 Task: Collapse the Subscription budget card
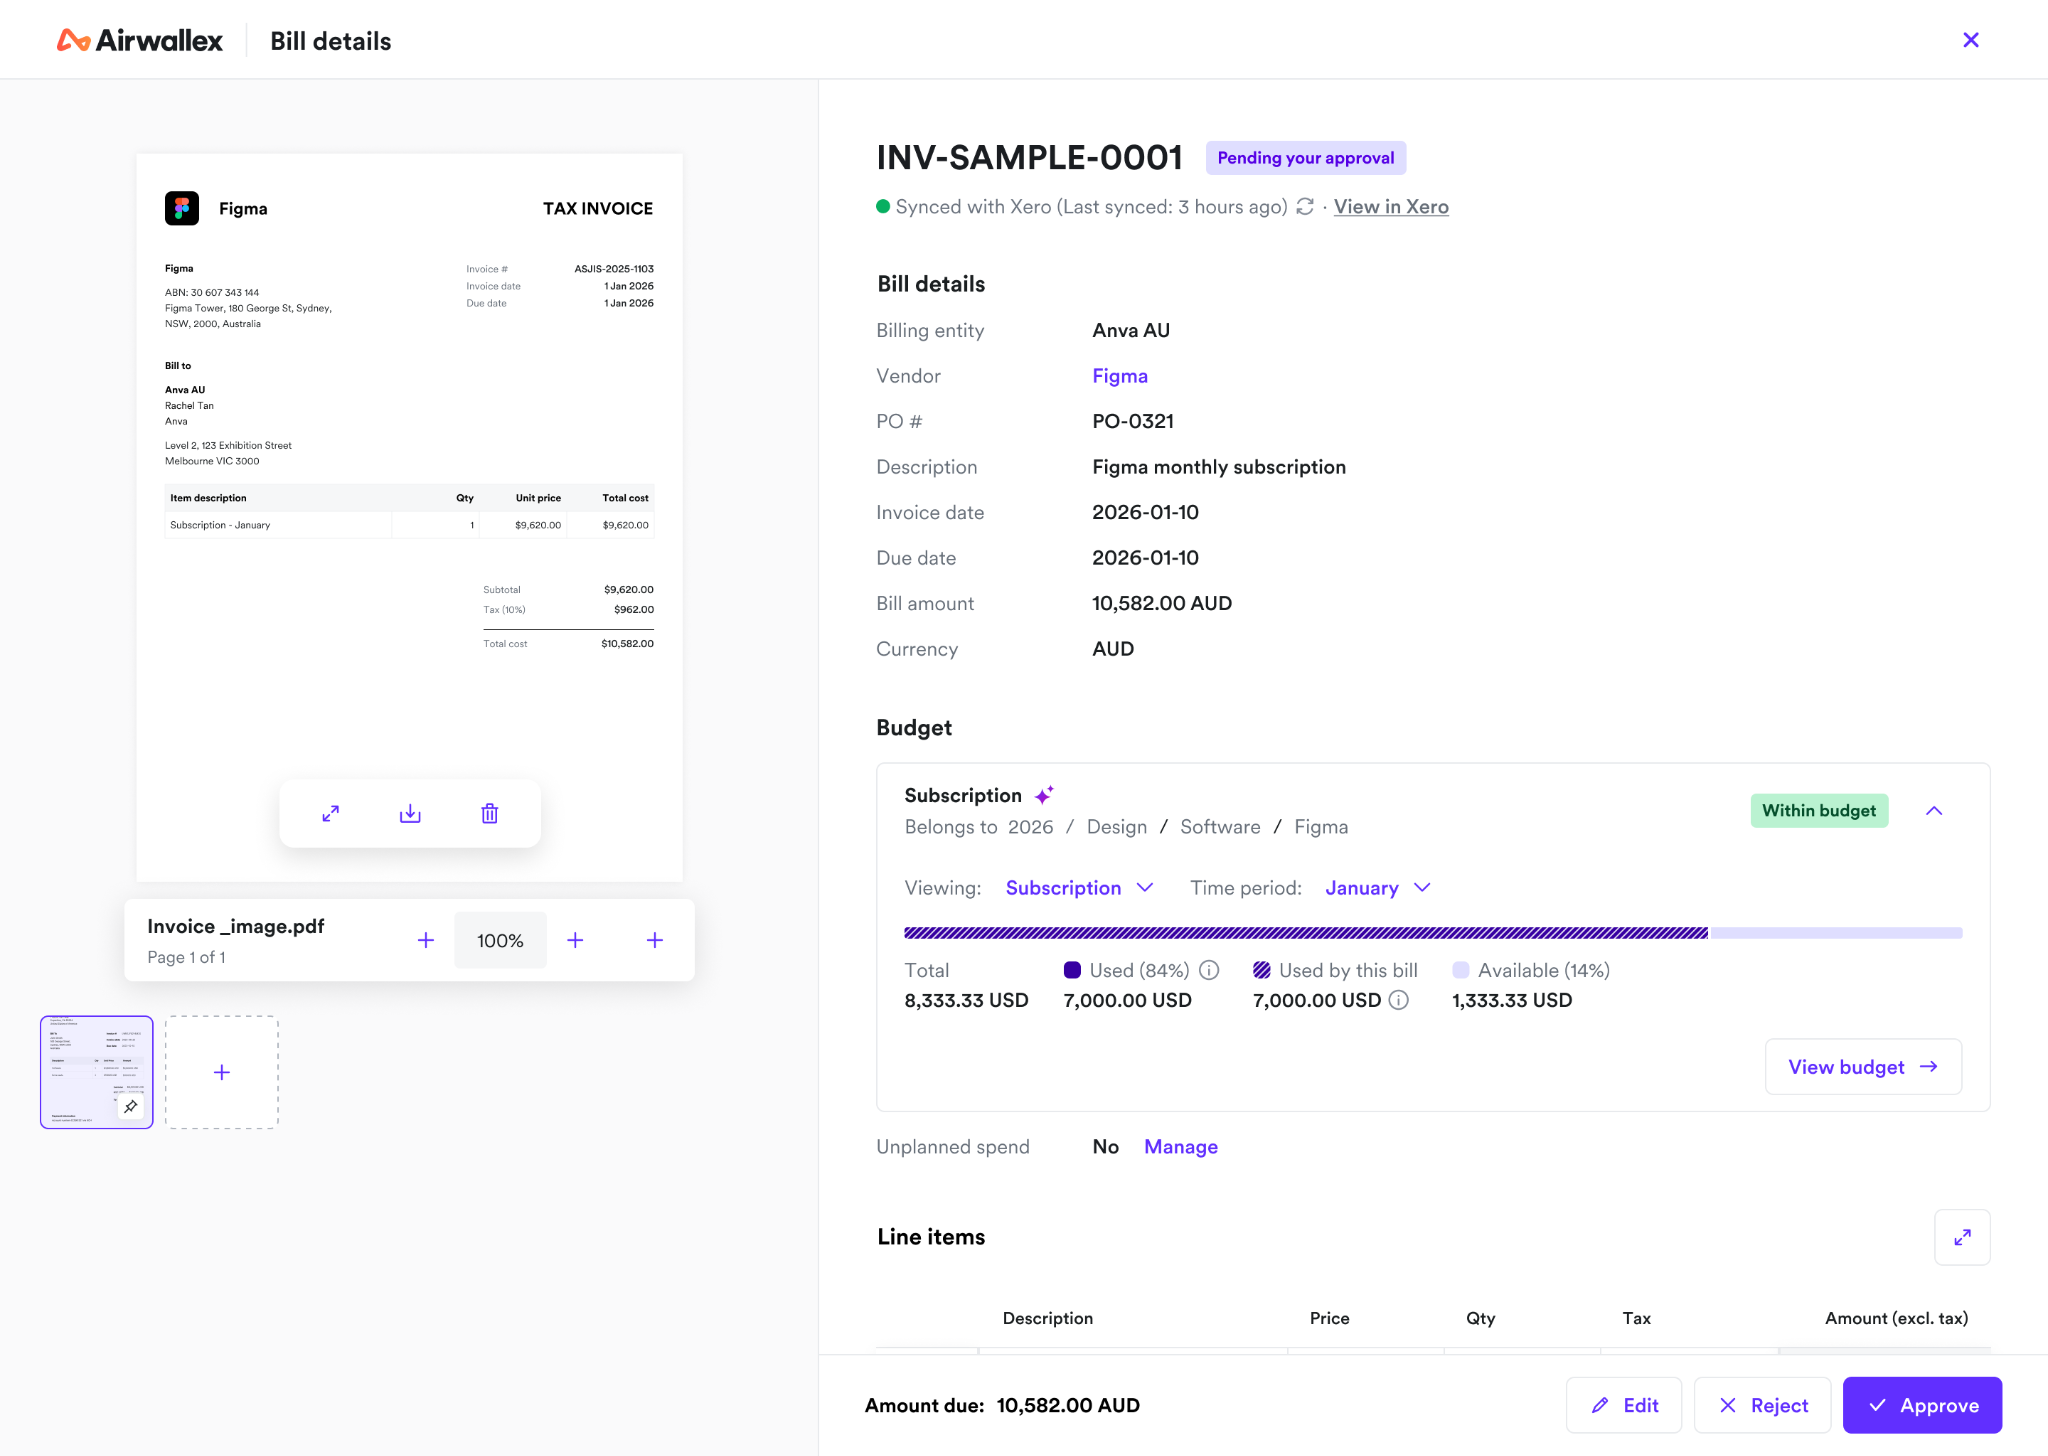[x=1934, y=811]
